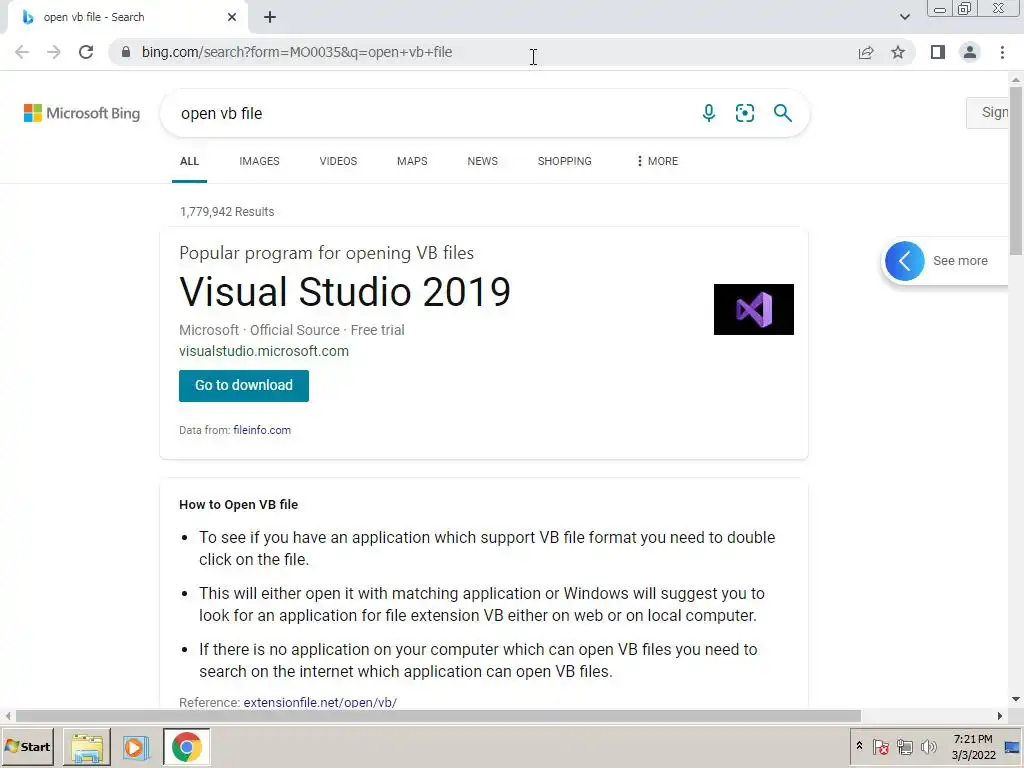The image size is (1024, 768).
Task: Expand the tab search dropdown arrow
Action: [x=904, y=17]
